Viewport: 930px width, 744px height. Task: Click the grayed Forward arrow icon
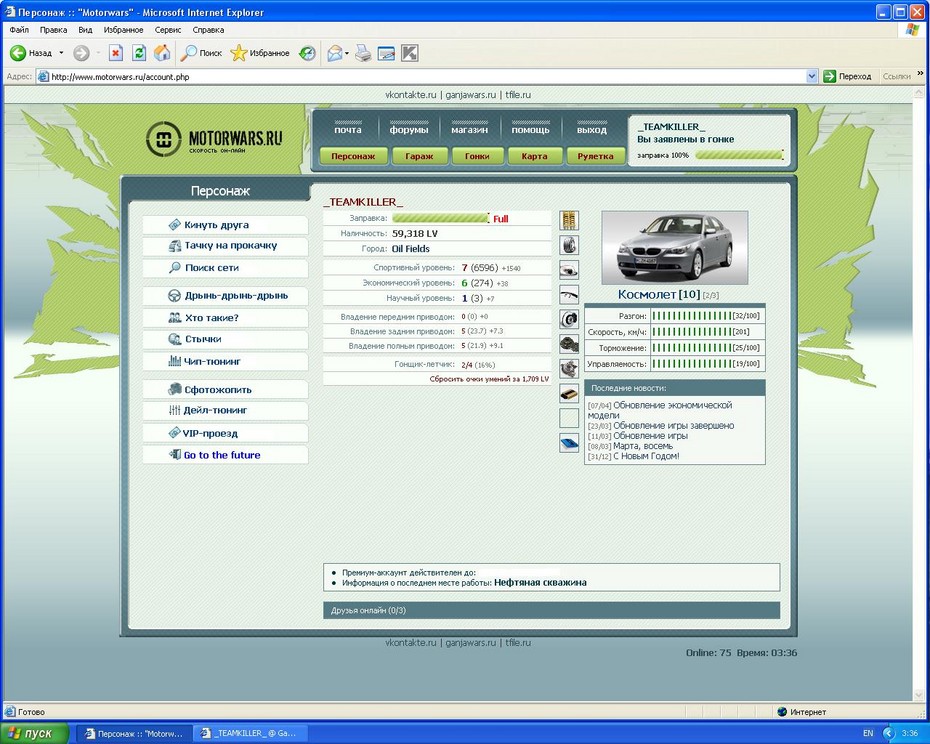coord(81,53)
